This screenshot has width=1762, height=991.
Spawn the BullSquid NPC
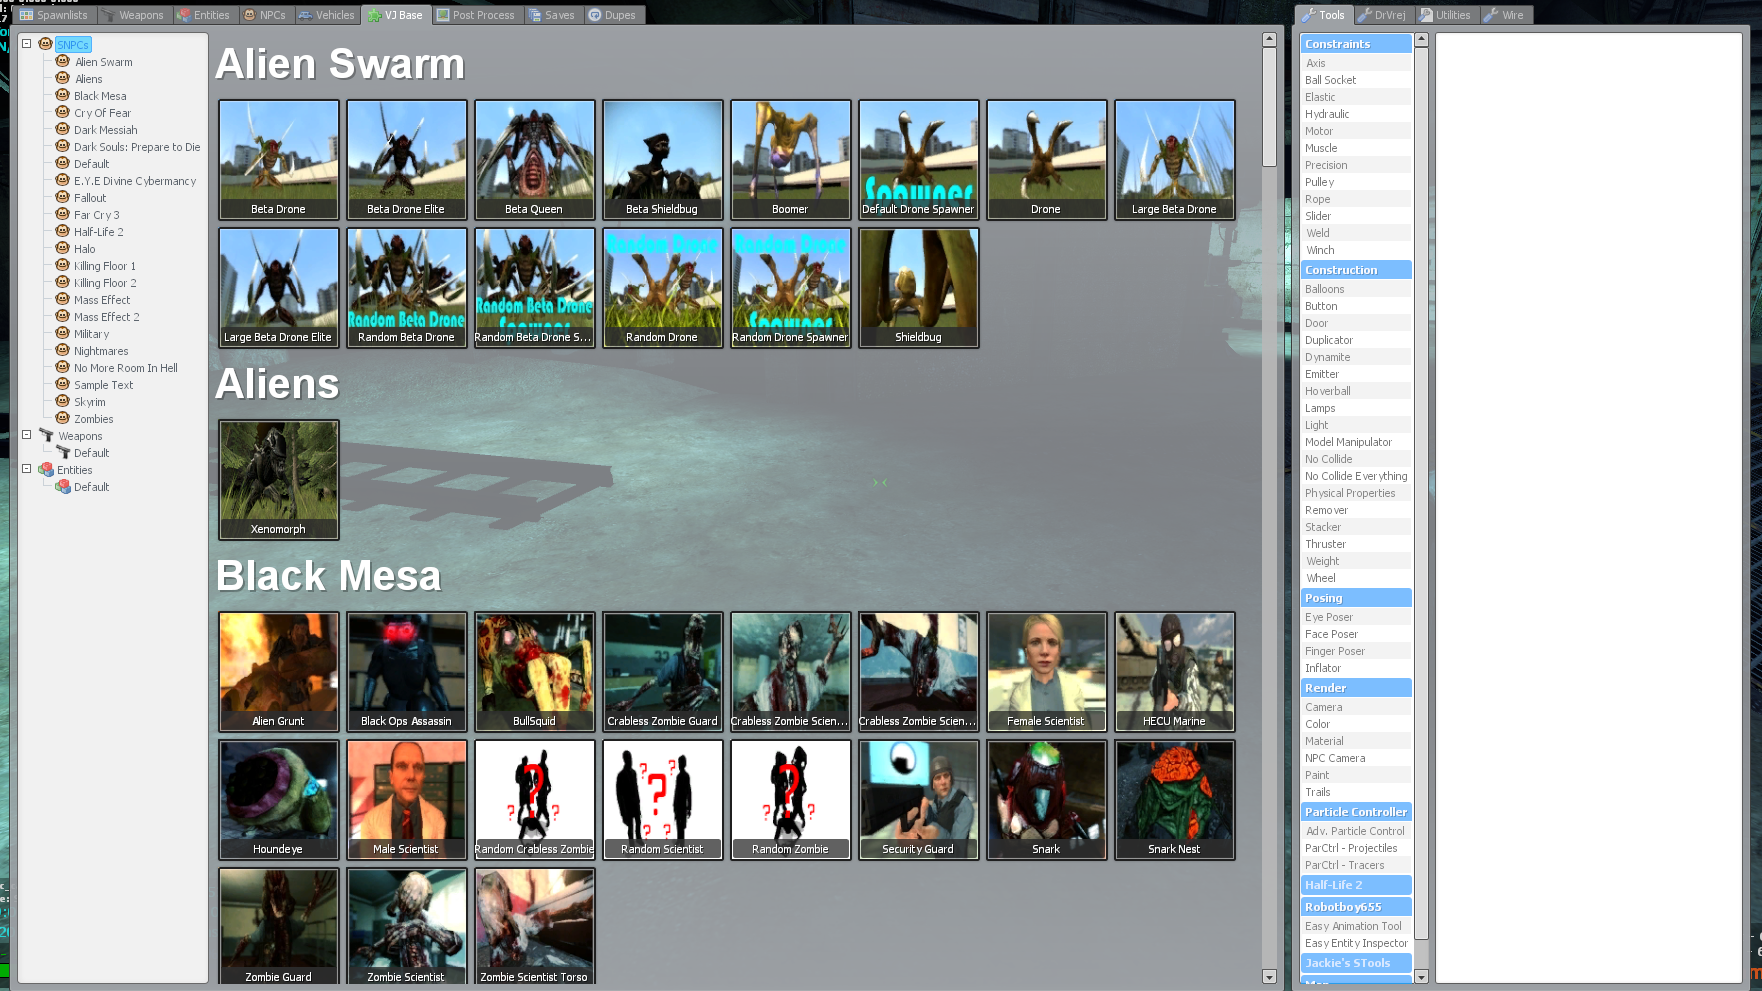tap(535, 672)
